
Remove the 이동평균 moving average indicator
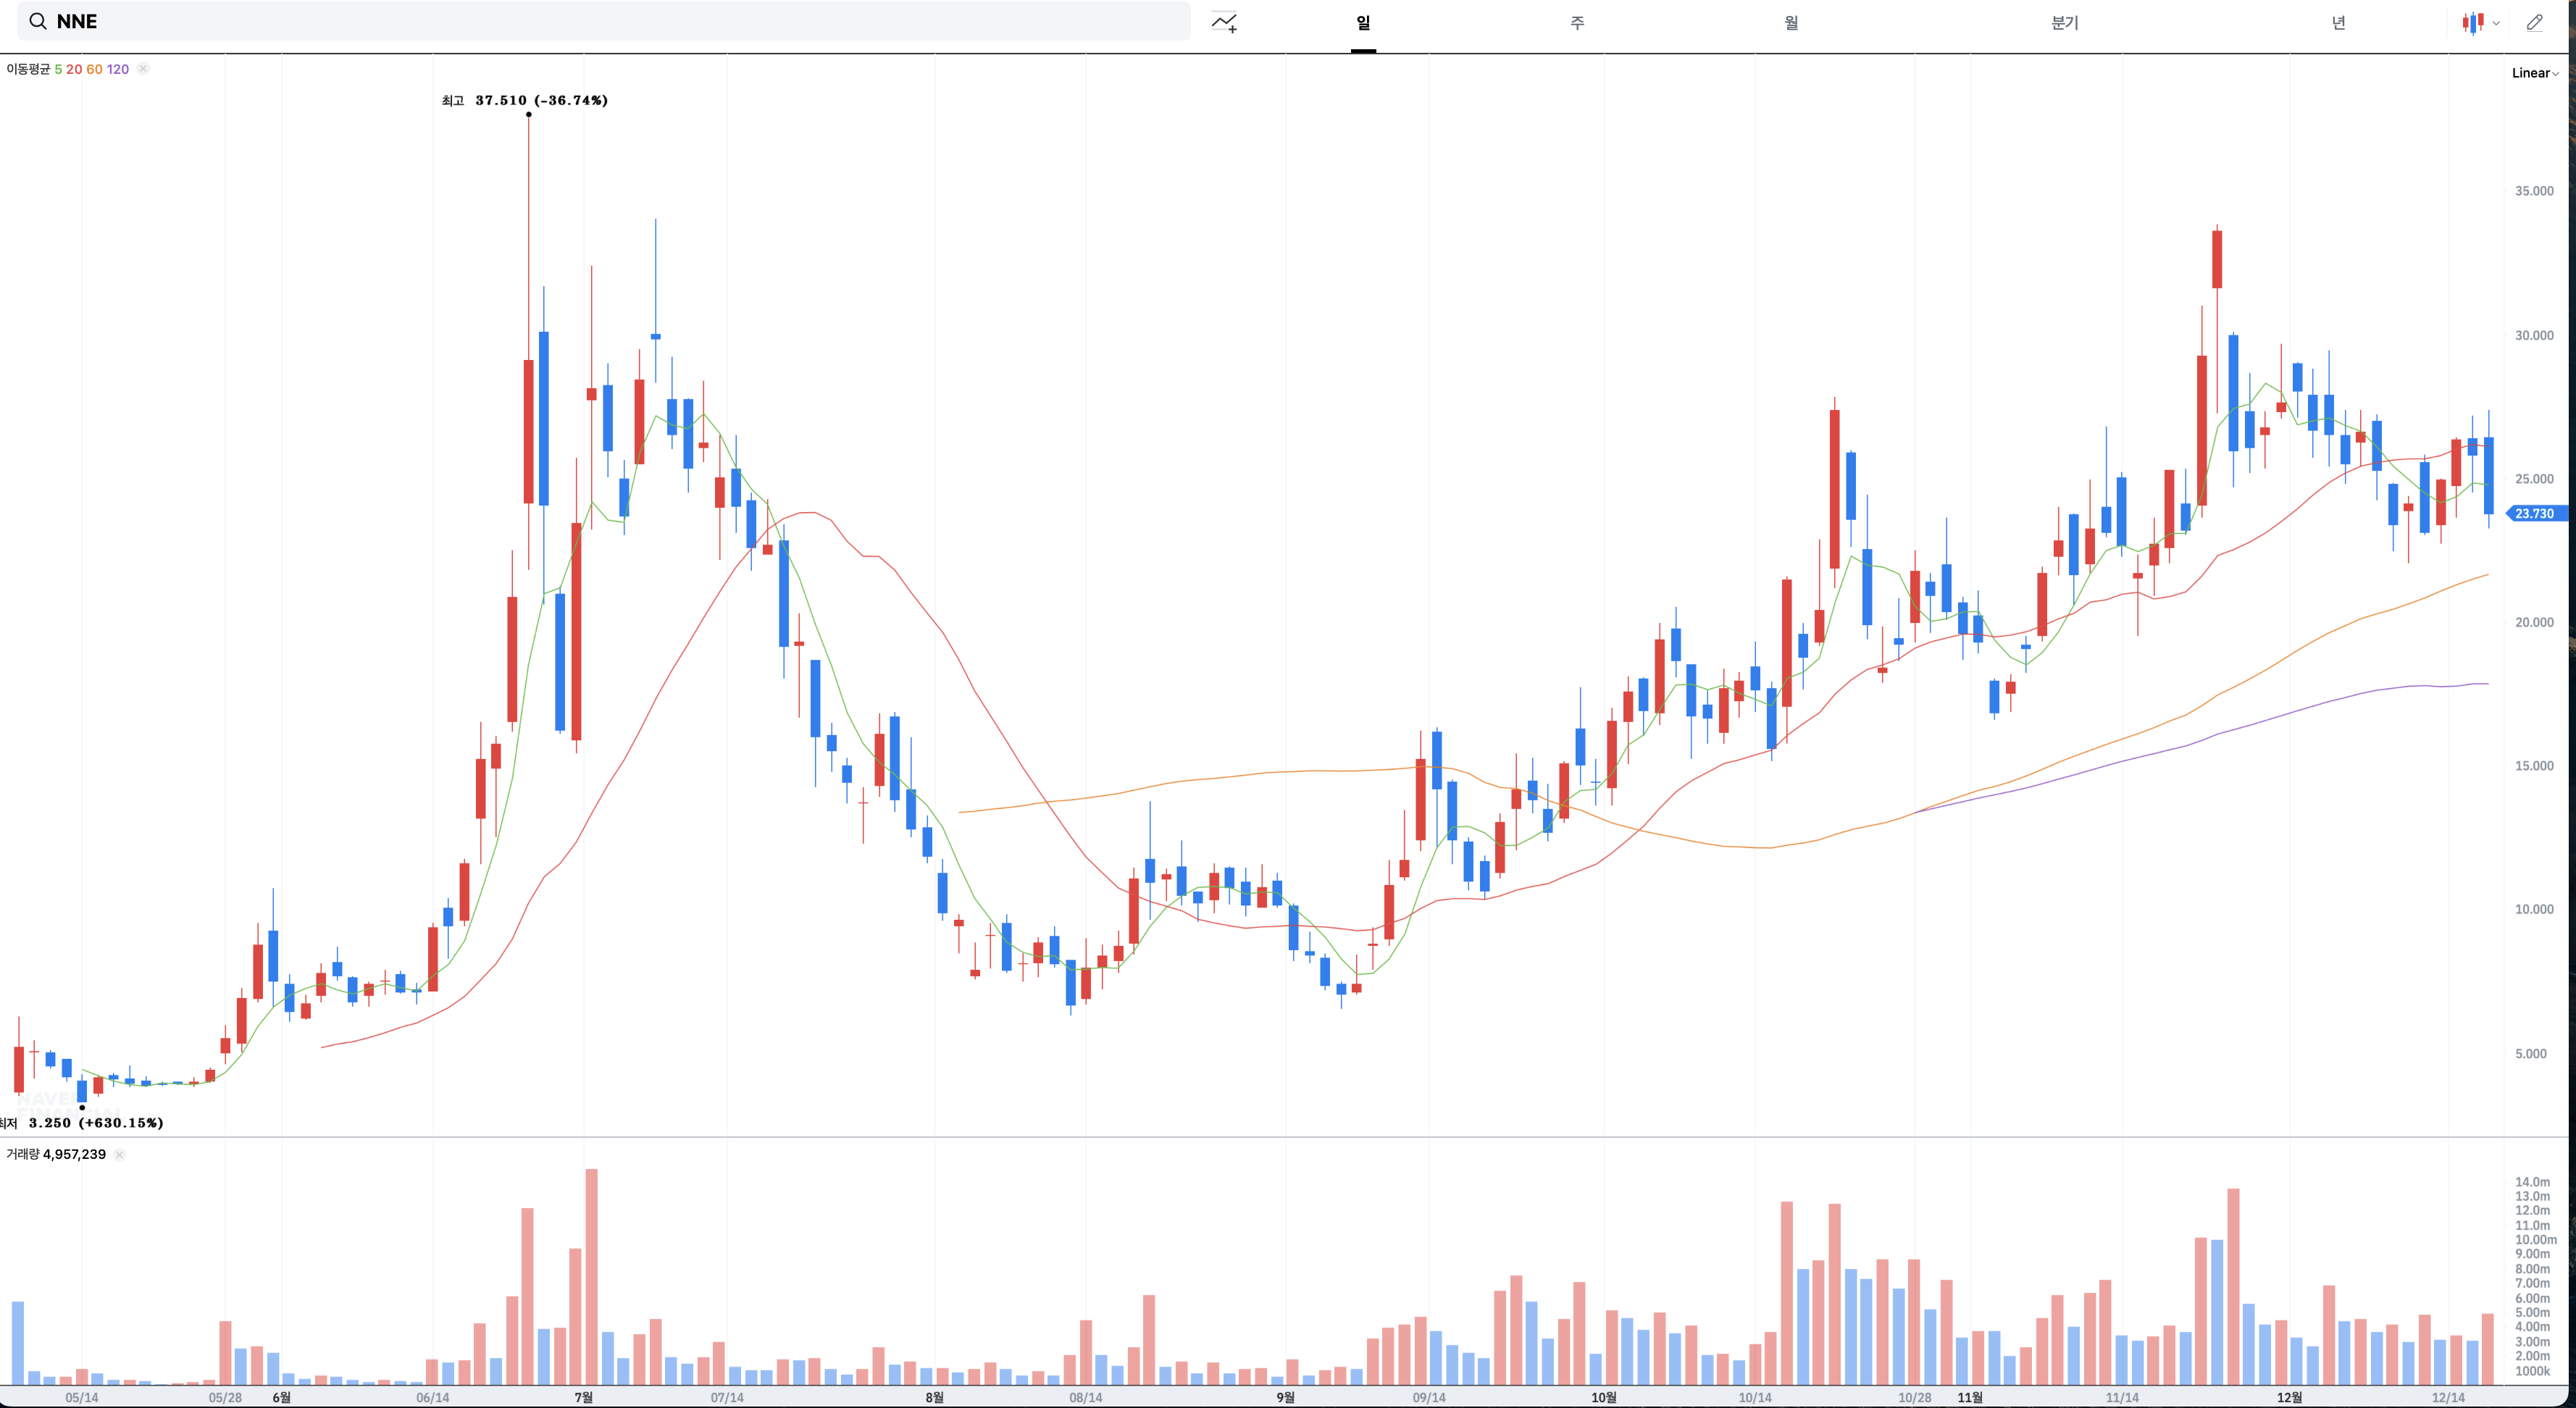(x=143, y=69)
